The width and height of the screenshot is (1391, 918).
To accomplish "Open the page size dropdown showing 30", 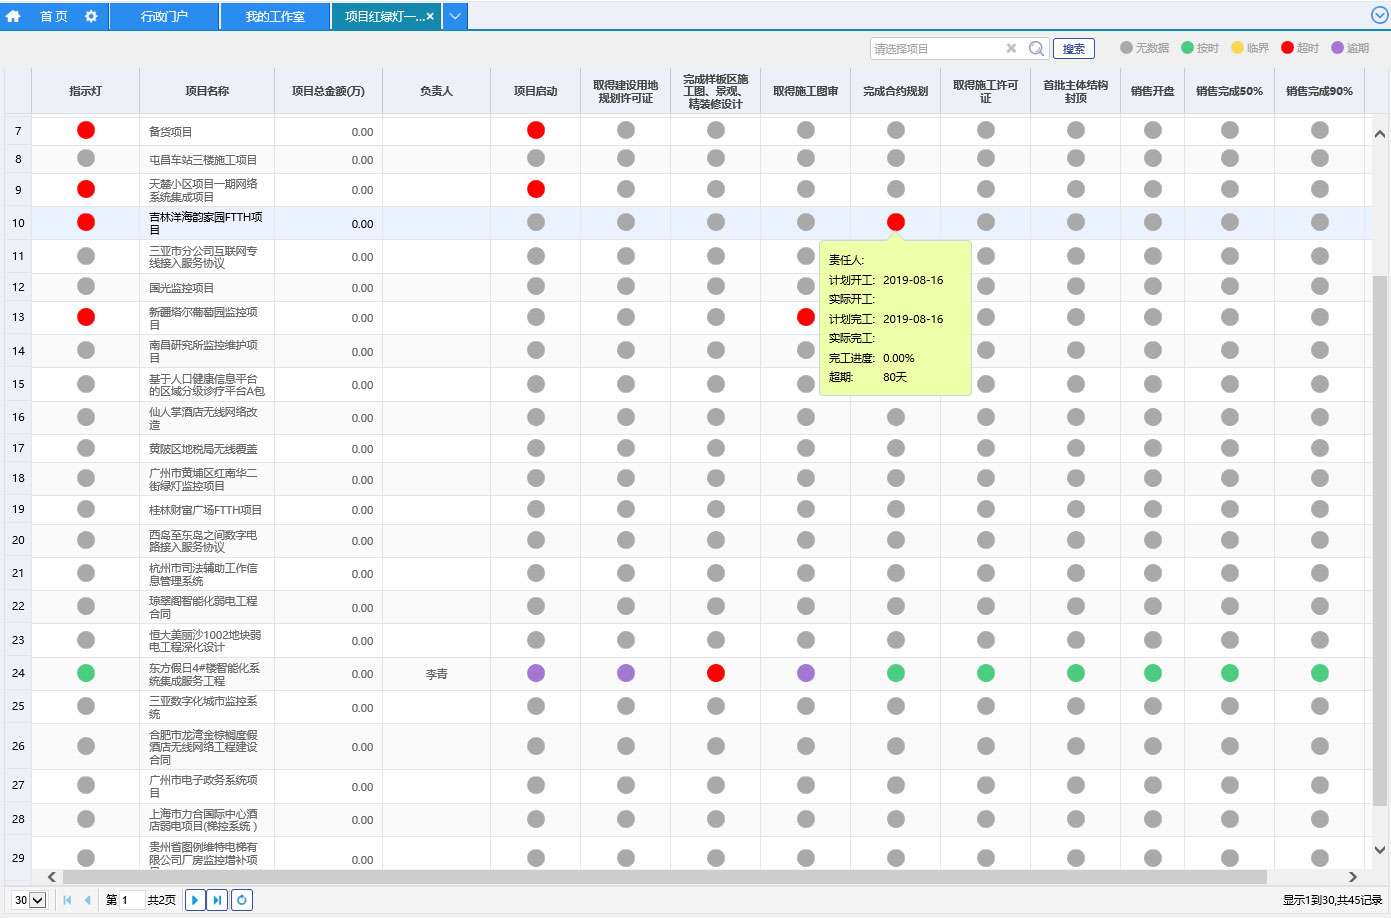I will pyautogui.click(x=30, y=900).
